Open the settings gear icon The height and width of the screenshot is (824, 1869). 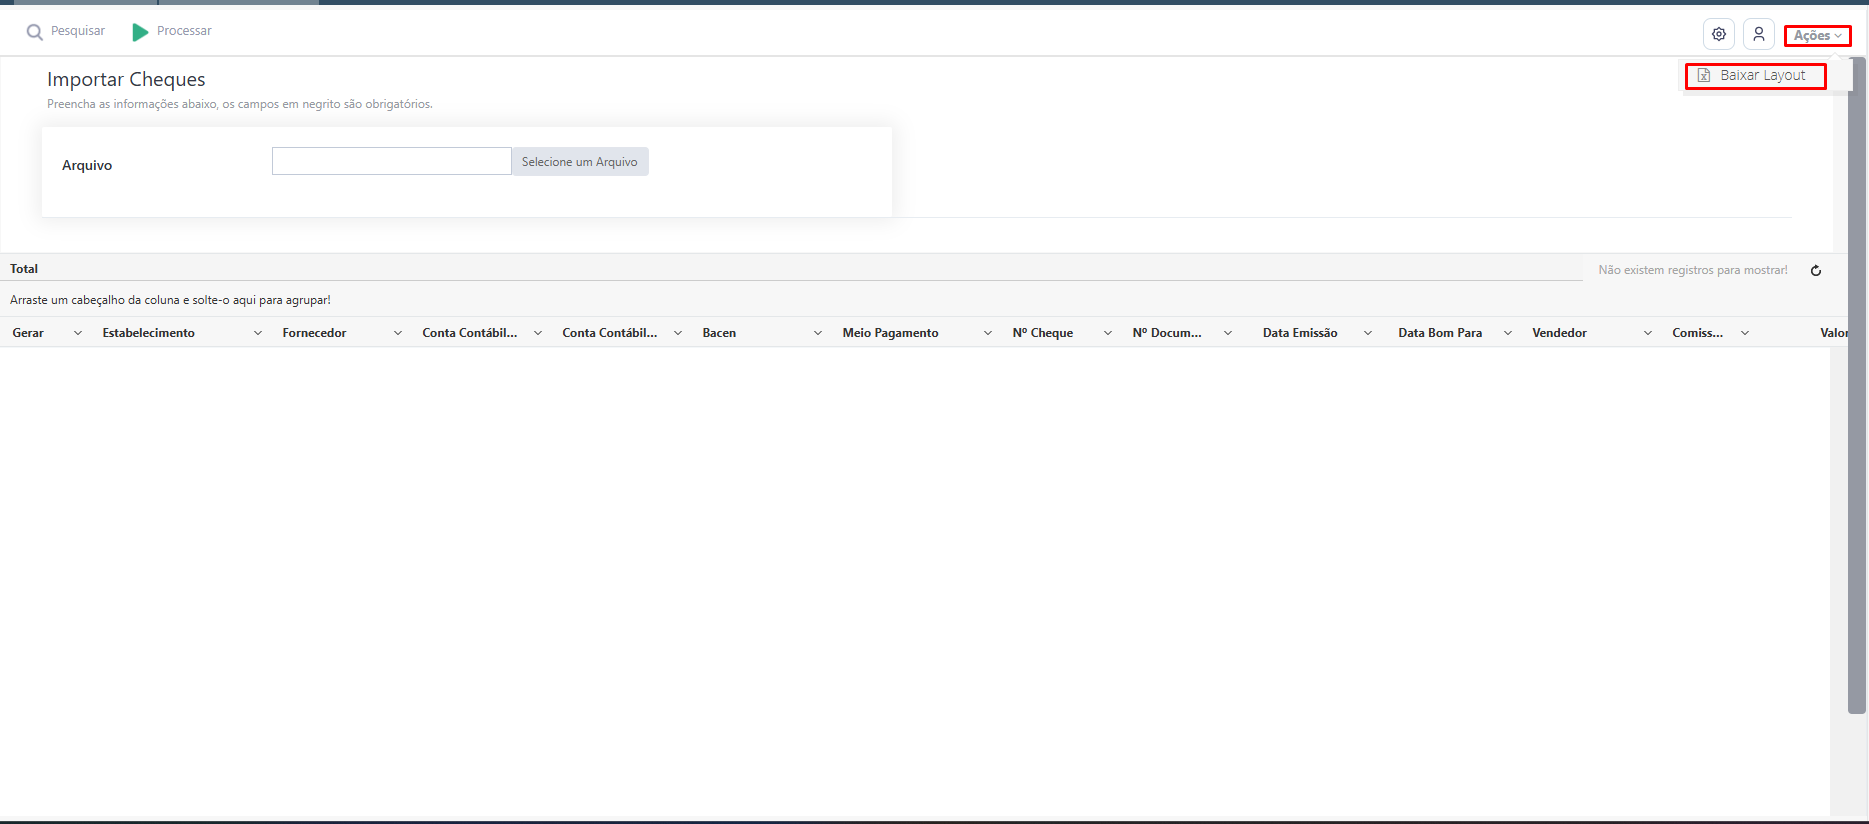coord(1718,34)
